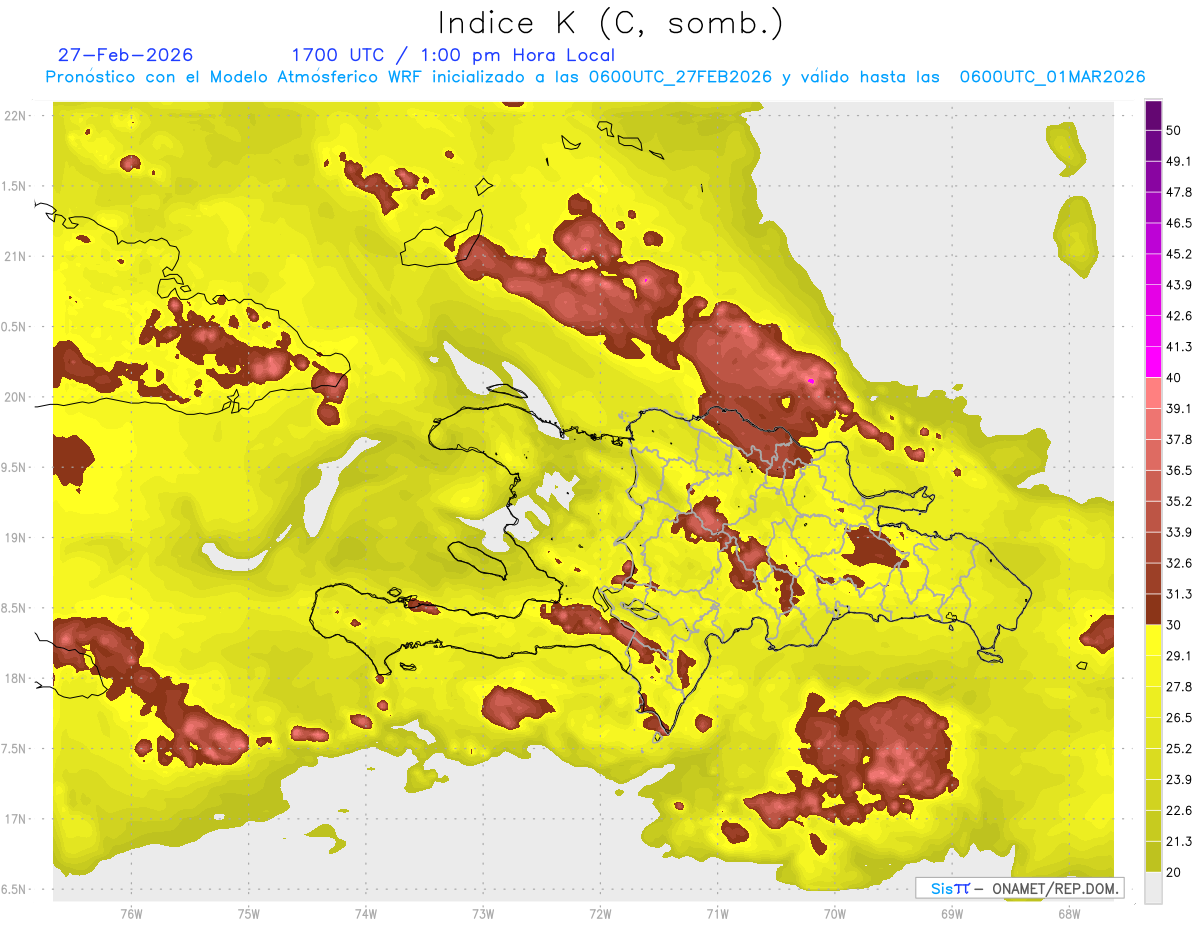Image resolution: width=1200 pixels, height=927 pixels.
Task: Click longitude label '74W'
Action: (366, 913)
